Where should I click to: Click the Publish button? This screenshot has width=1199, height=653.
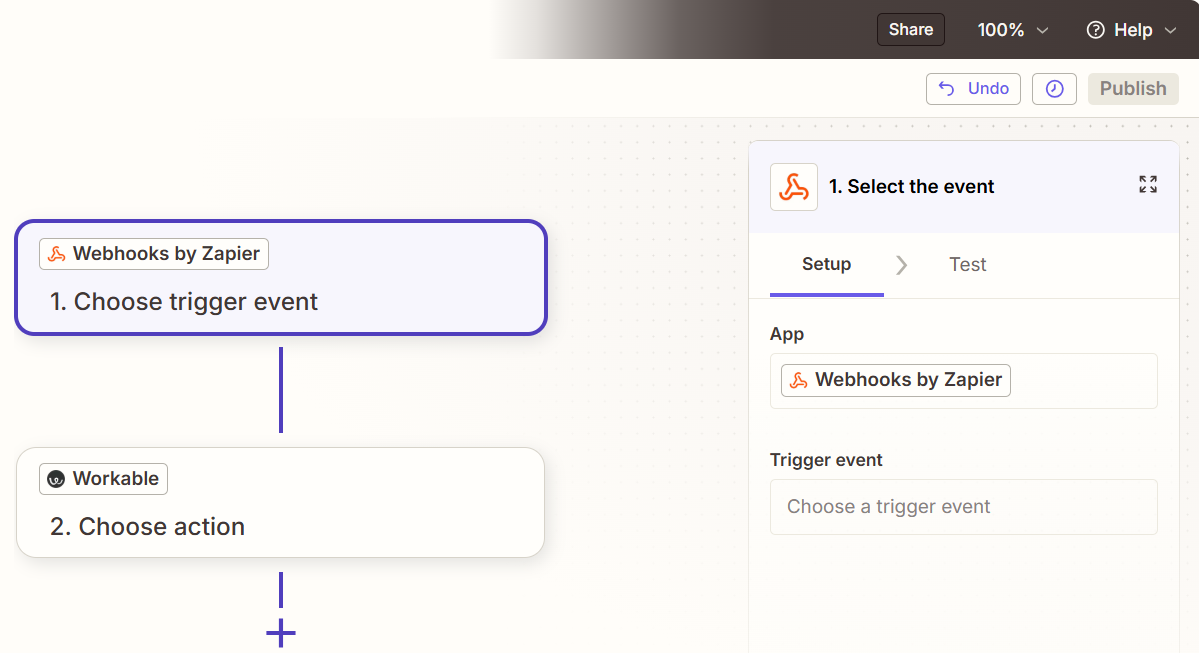click(x=1132, y=89)
